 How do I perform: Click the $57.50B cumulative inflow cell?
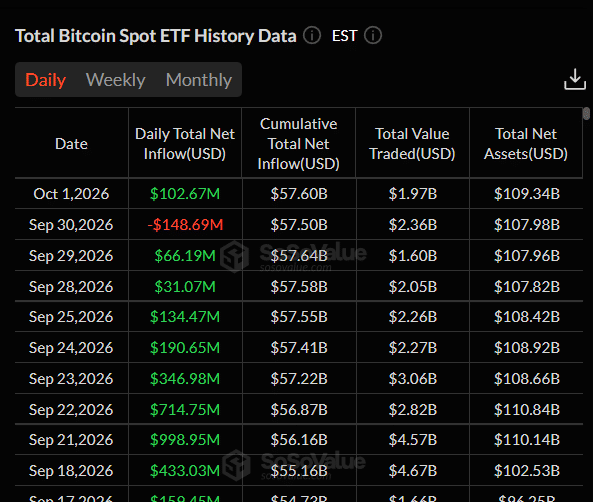point(299,225)
